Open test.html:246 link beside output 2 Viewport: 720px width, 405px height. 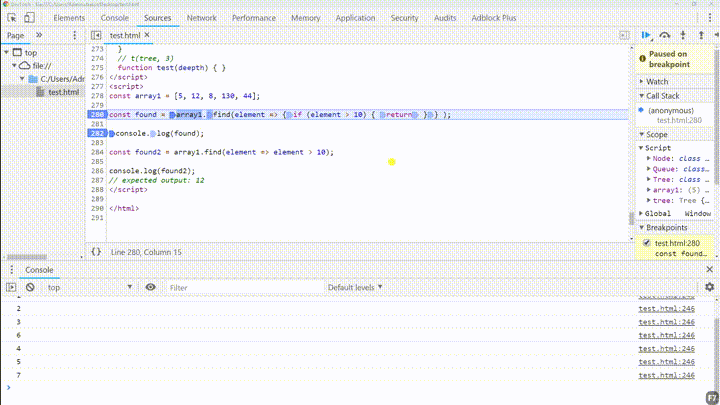[666, 309]
